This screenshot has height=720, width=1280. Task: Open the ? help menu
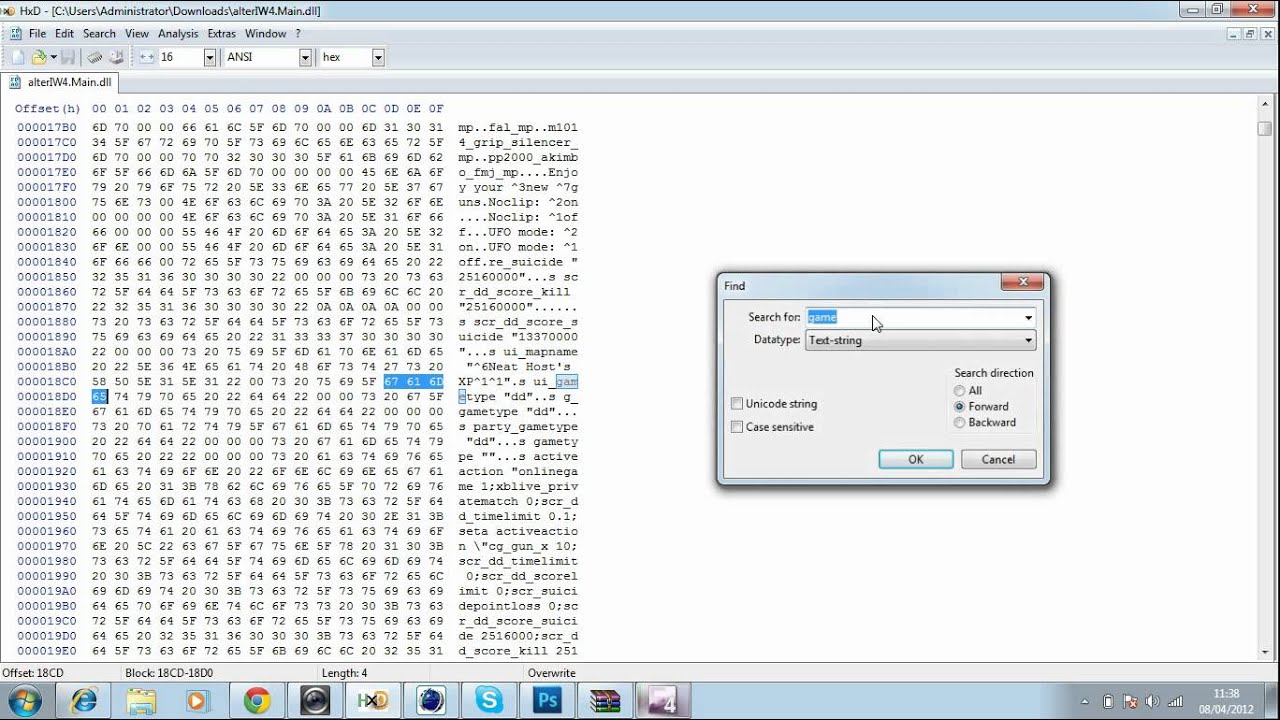pyautogui.click(x=297, y=33)
